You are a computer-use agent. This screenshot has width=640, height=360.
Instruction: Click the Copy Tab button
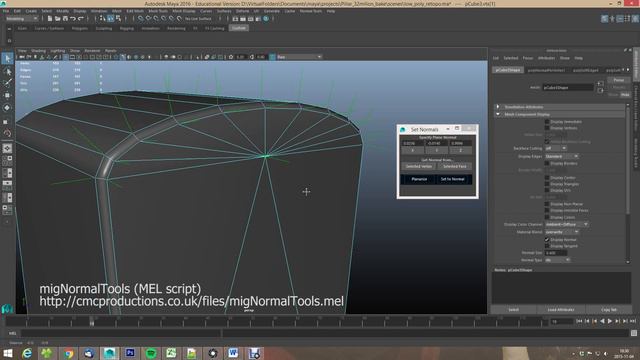click(609, 310)
